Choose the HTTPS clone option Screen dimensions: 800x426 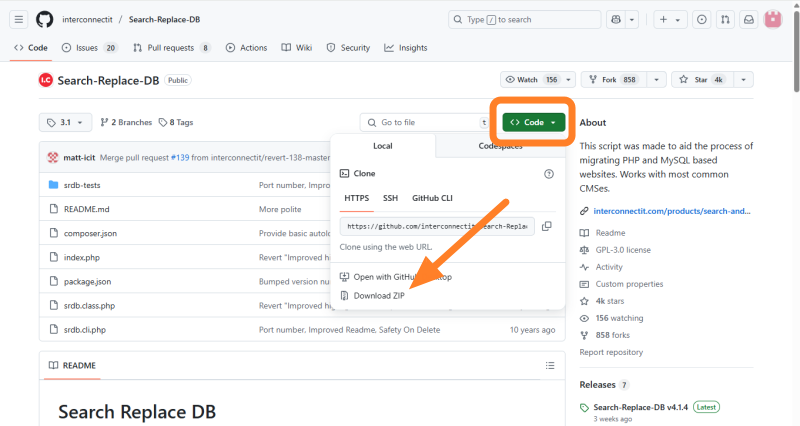[357, 198]
